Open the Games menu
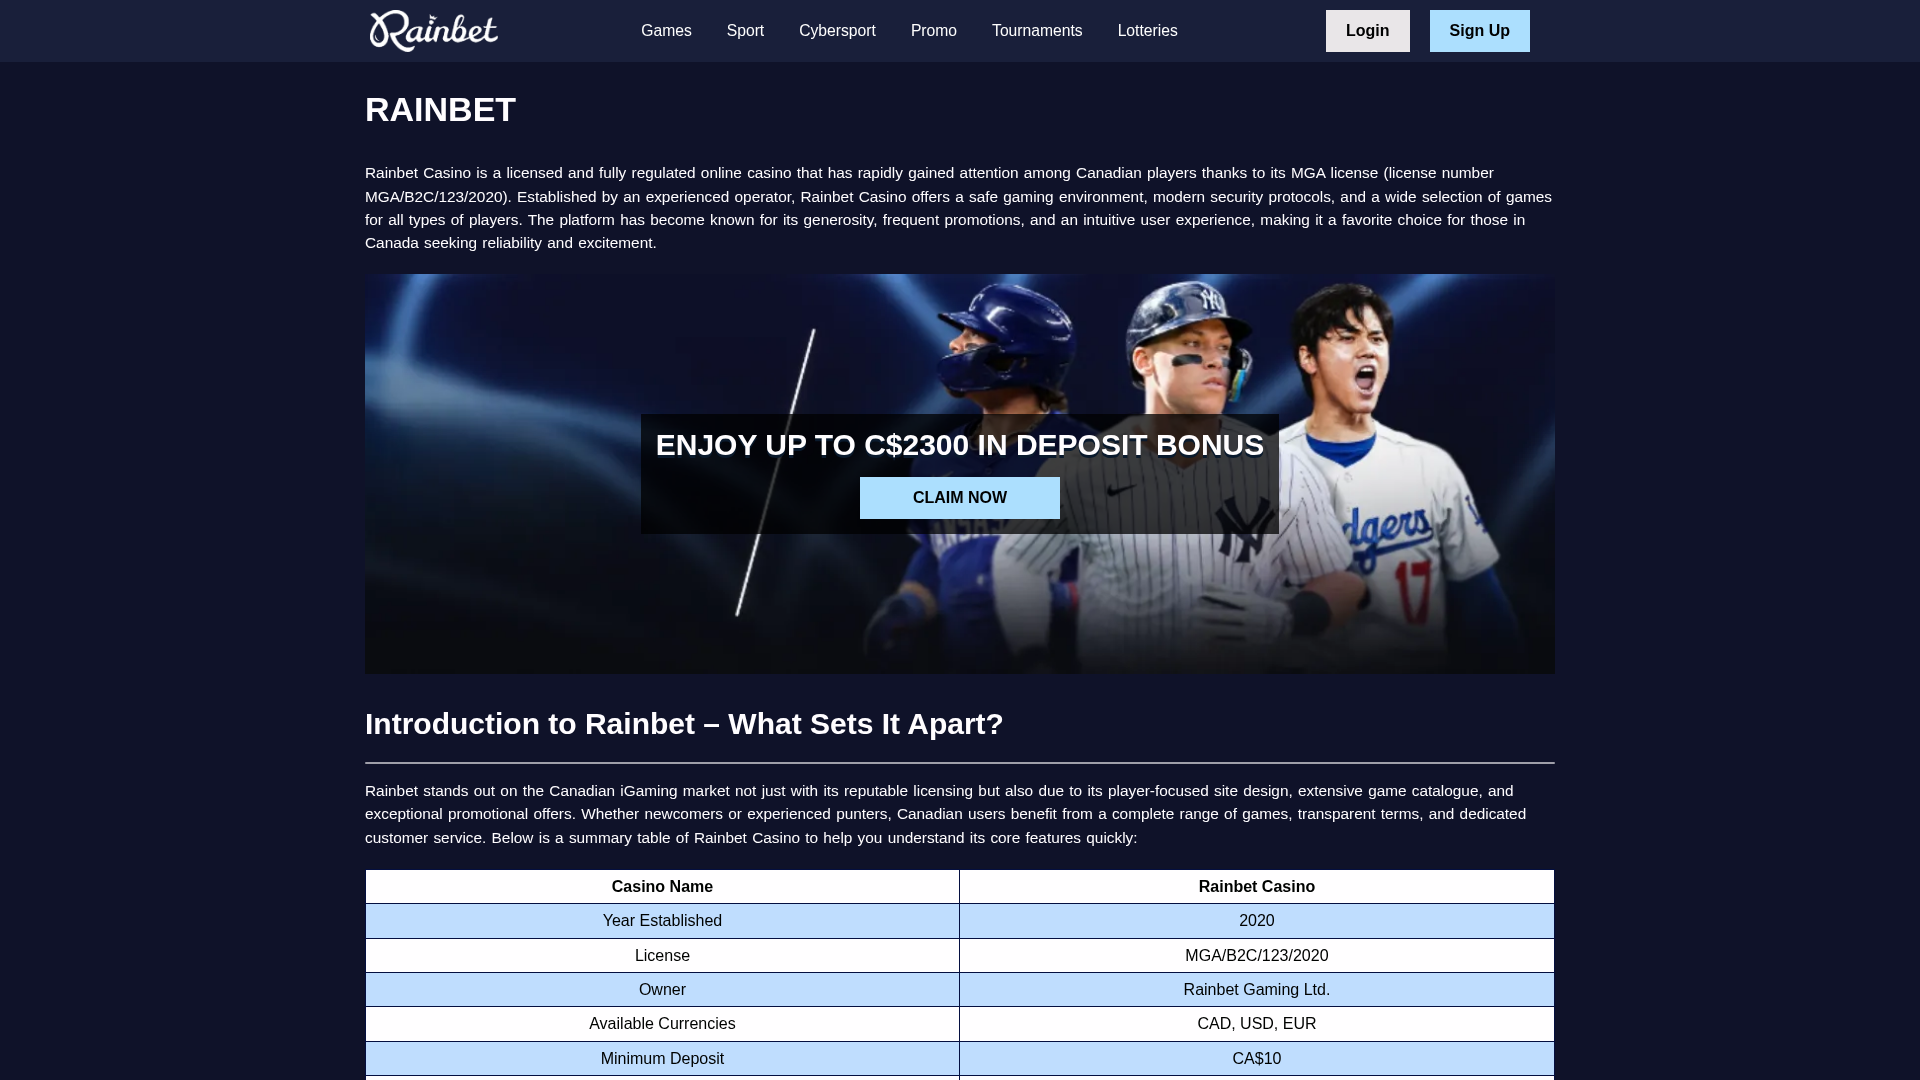Image resolution: width=1920 pixels, height=1080 pixels. pos(666,31)
